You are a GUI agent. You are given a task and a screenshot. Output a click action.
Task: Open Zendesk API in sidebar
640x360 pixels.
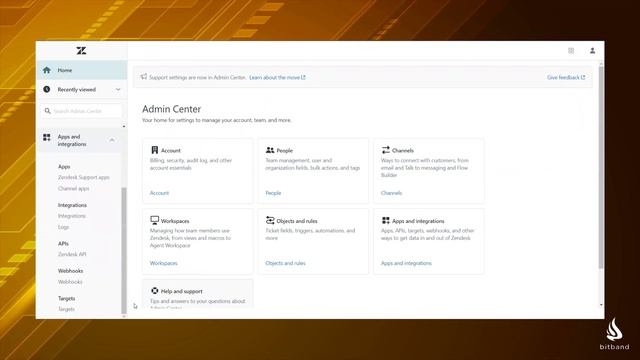click(72, 254)
